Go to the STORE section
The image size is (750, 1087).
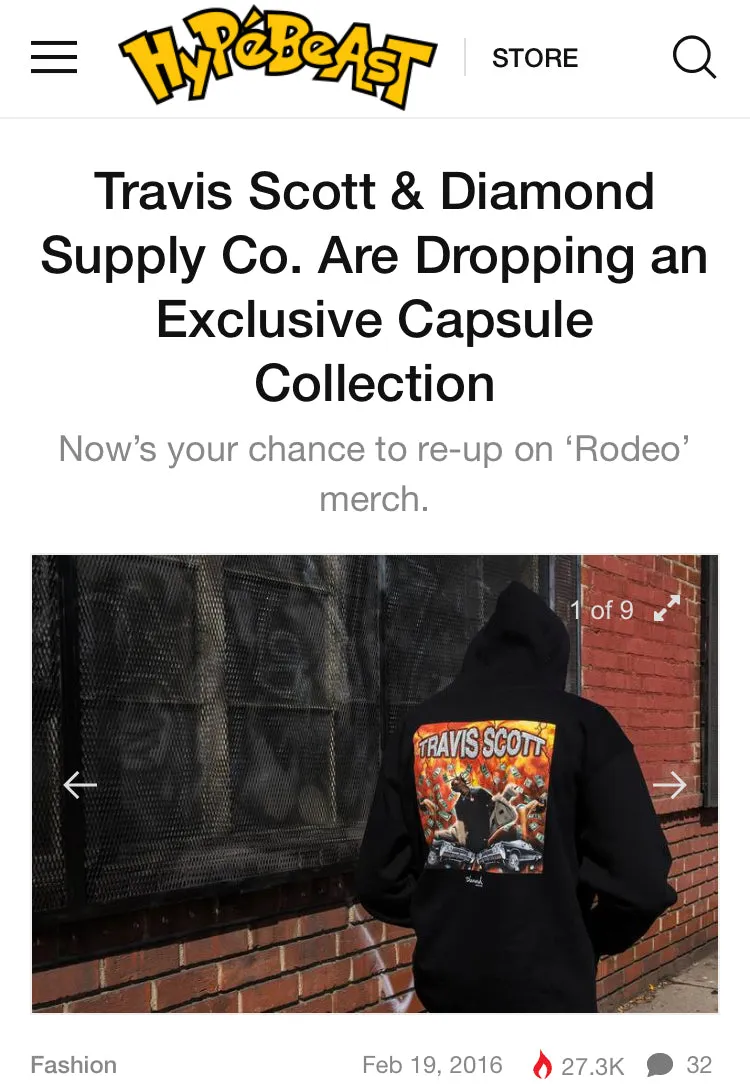tap(535, 58)
